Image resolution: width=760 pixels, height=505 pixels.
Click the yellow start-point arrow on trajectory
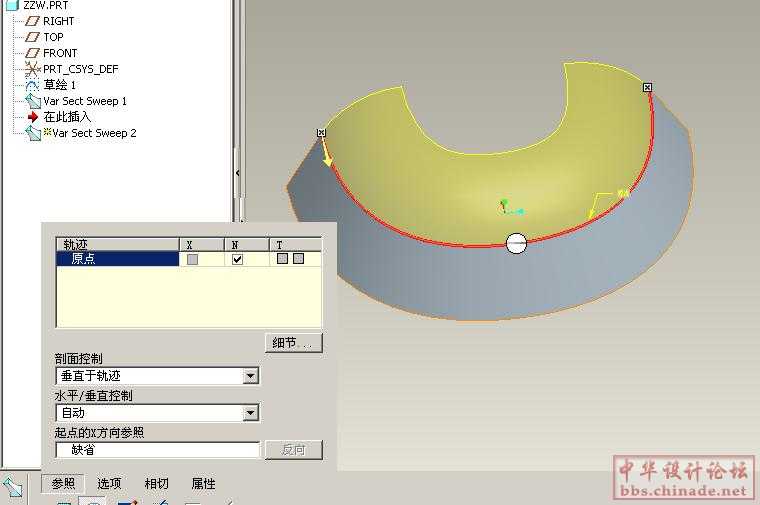327,158
